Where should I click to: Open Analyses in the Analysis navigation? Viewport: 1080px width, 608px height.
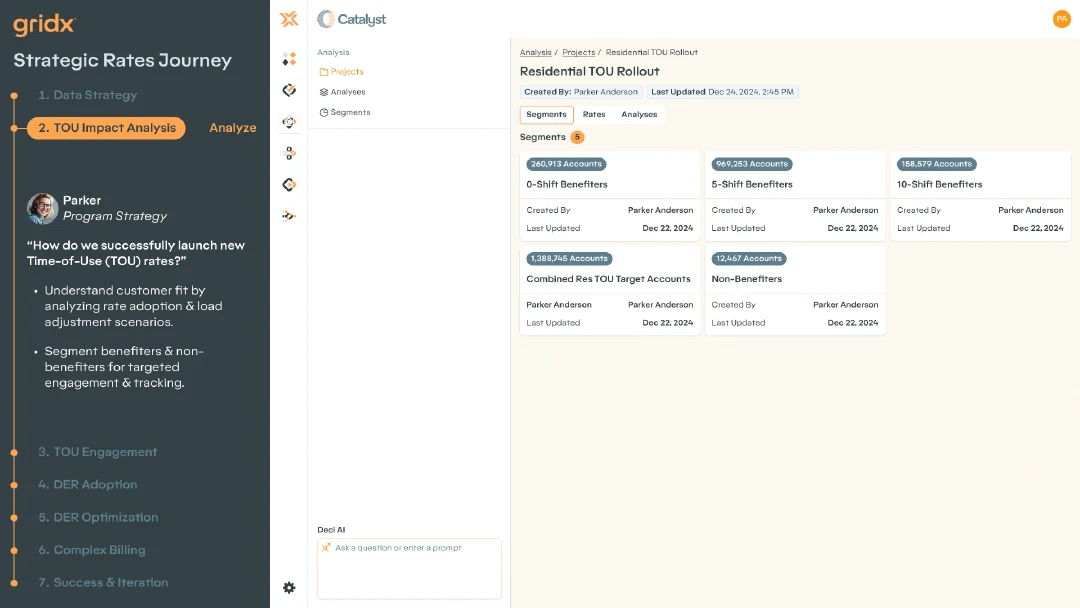[348, 92]
